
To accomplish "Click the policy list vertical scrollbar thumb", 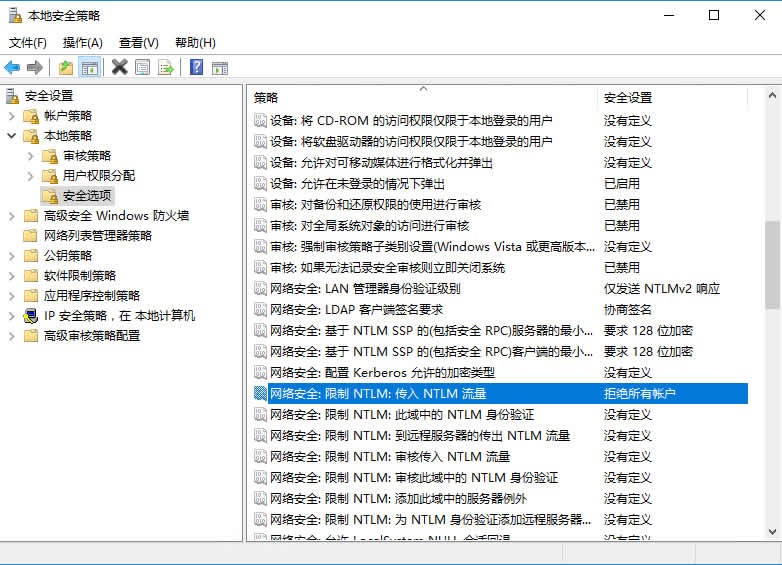I will (x=772, y=265).
